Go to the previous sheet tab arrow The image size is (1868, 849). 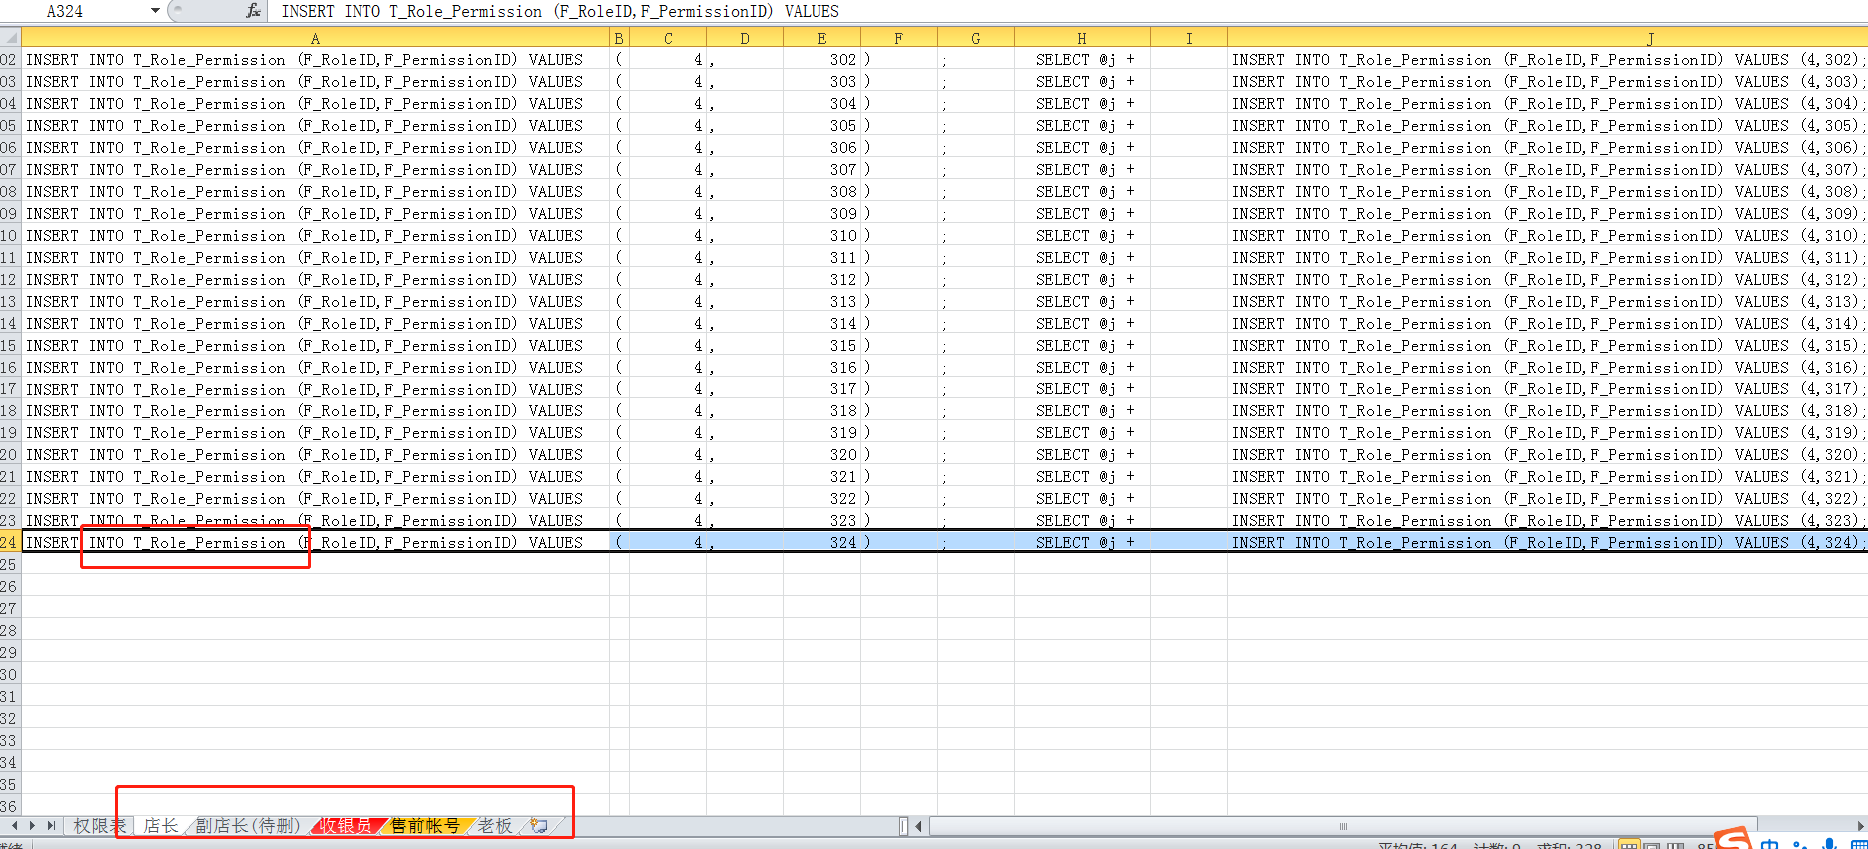15,826
